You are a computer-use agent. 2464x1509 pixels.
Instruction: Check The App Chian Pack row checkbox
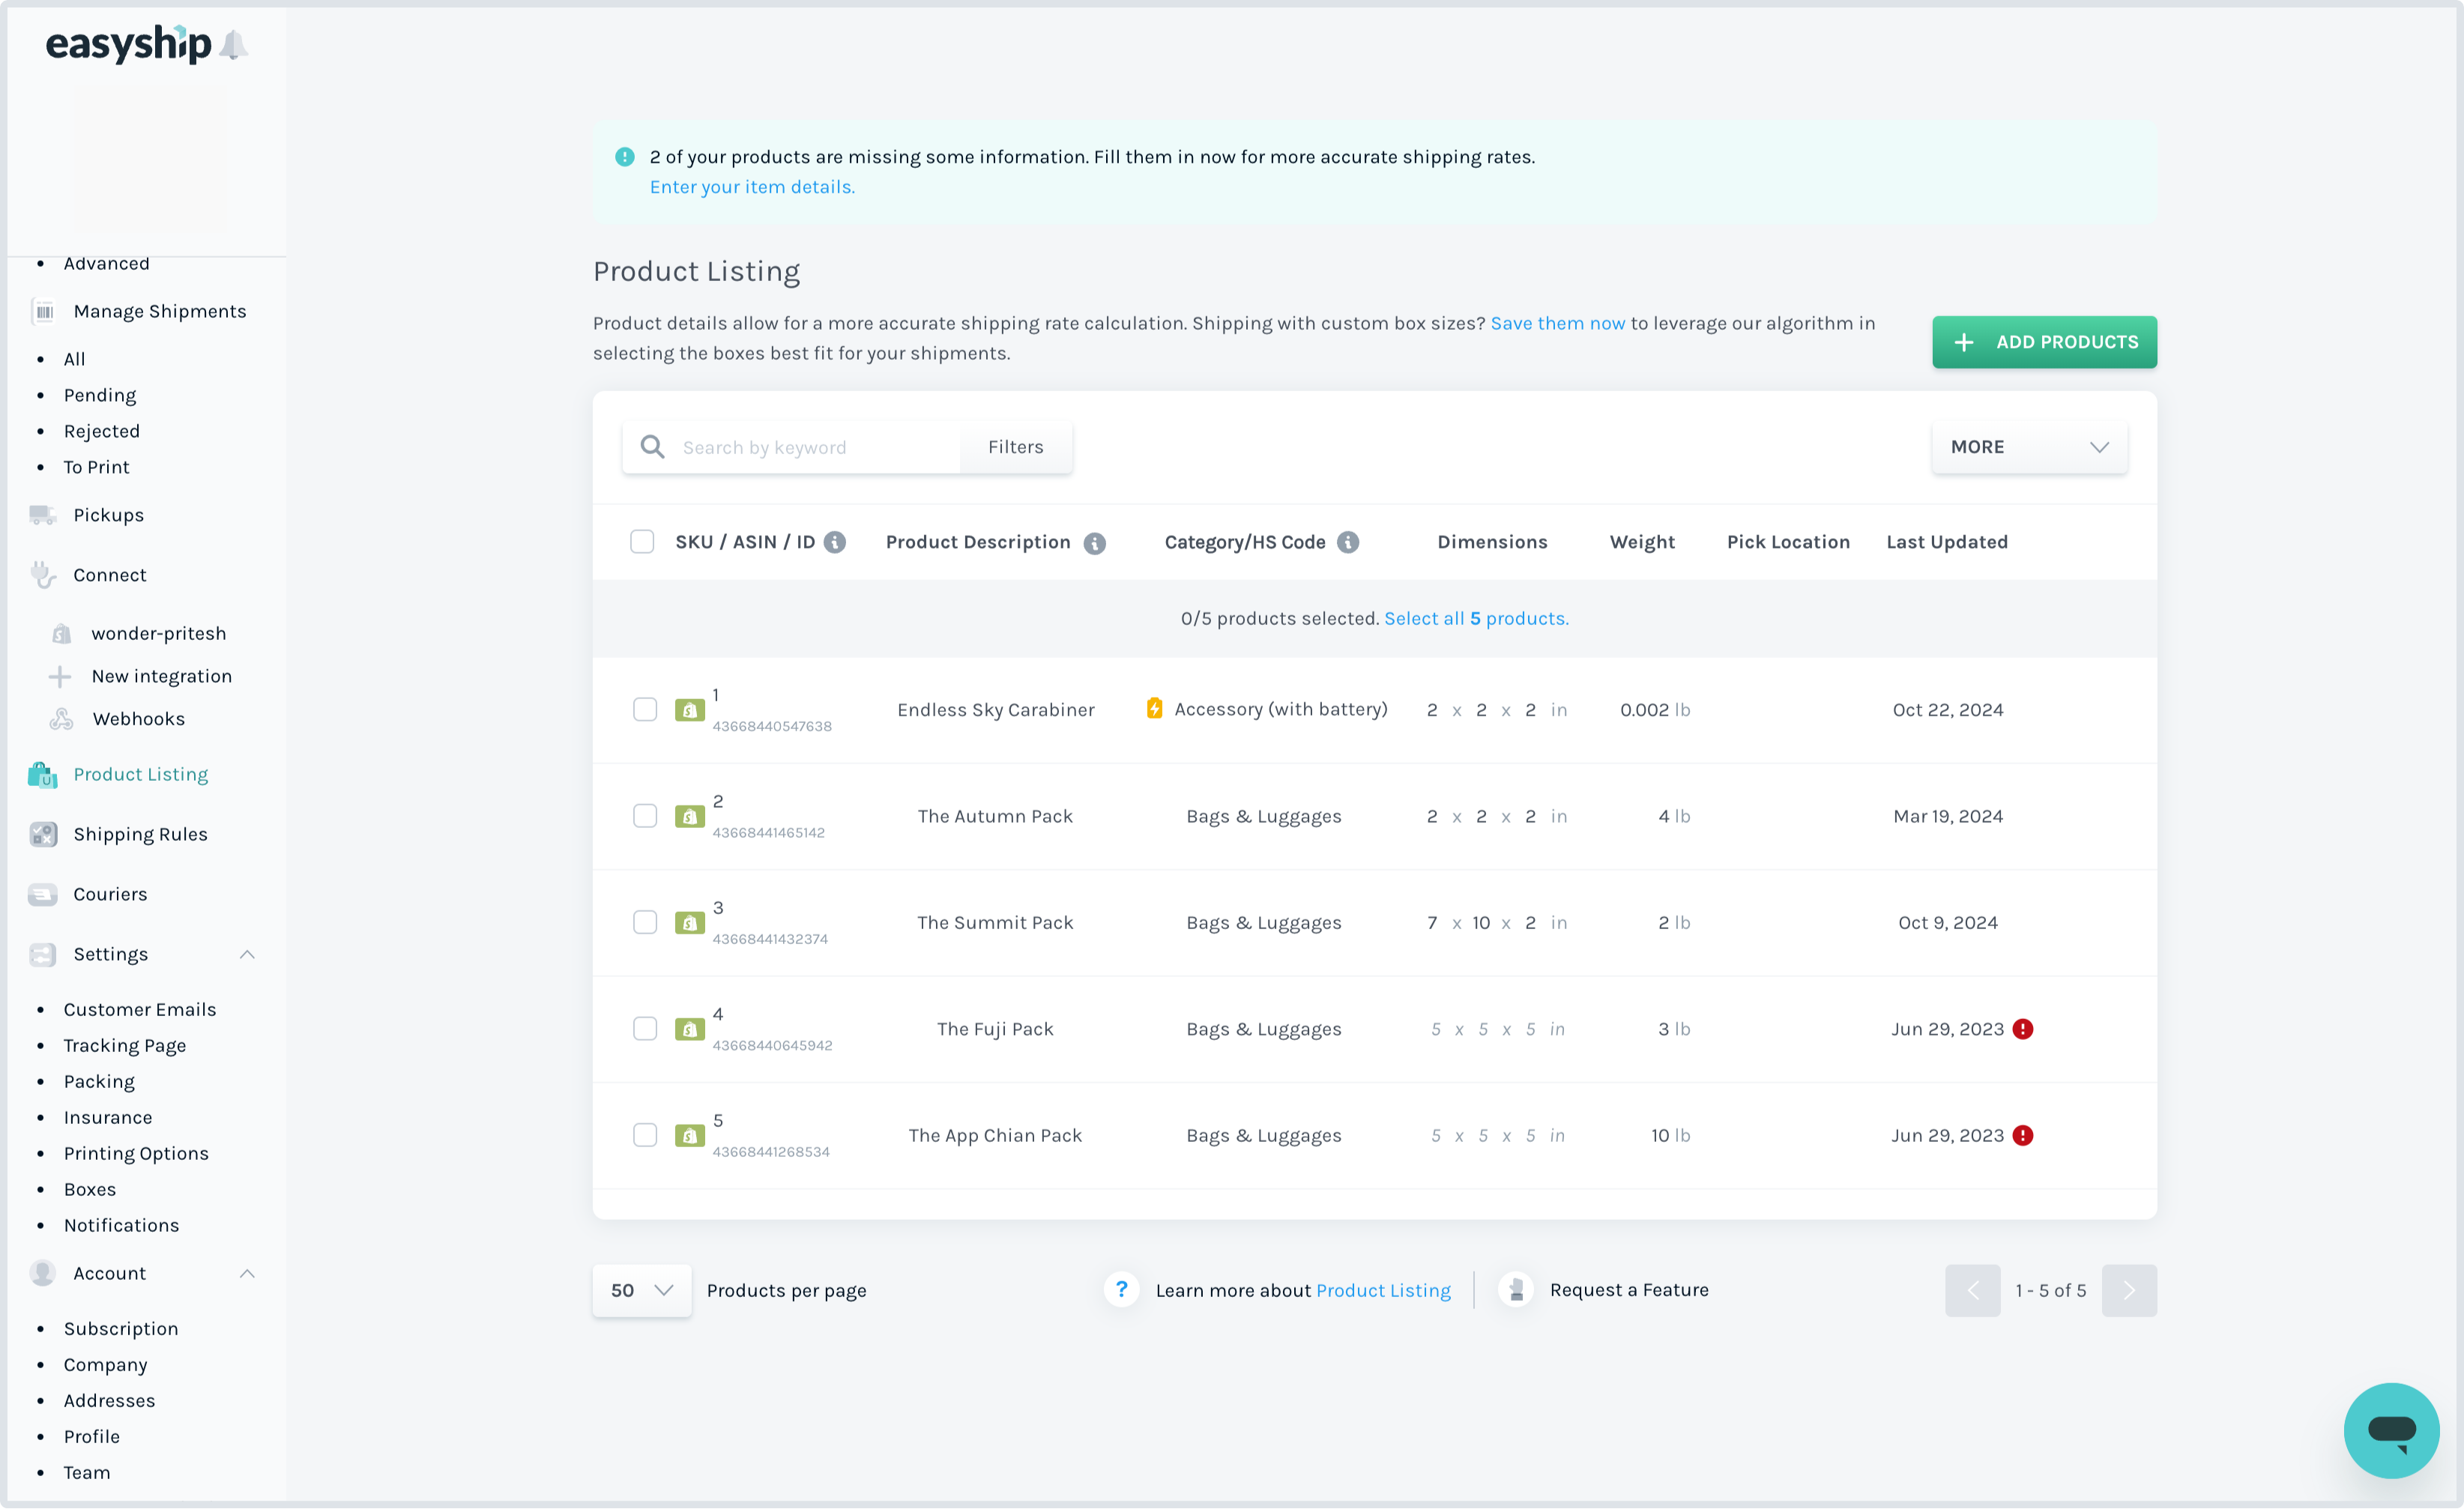[x=645, y=1135]
